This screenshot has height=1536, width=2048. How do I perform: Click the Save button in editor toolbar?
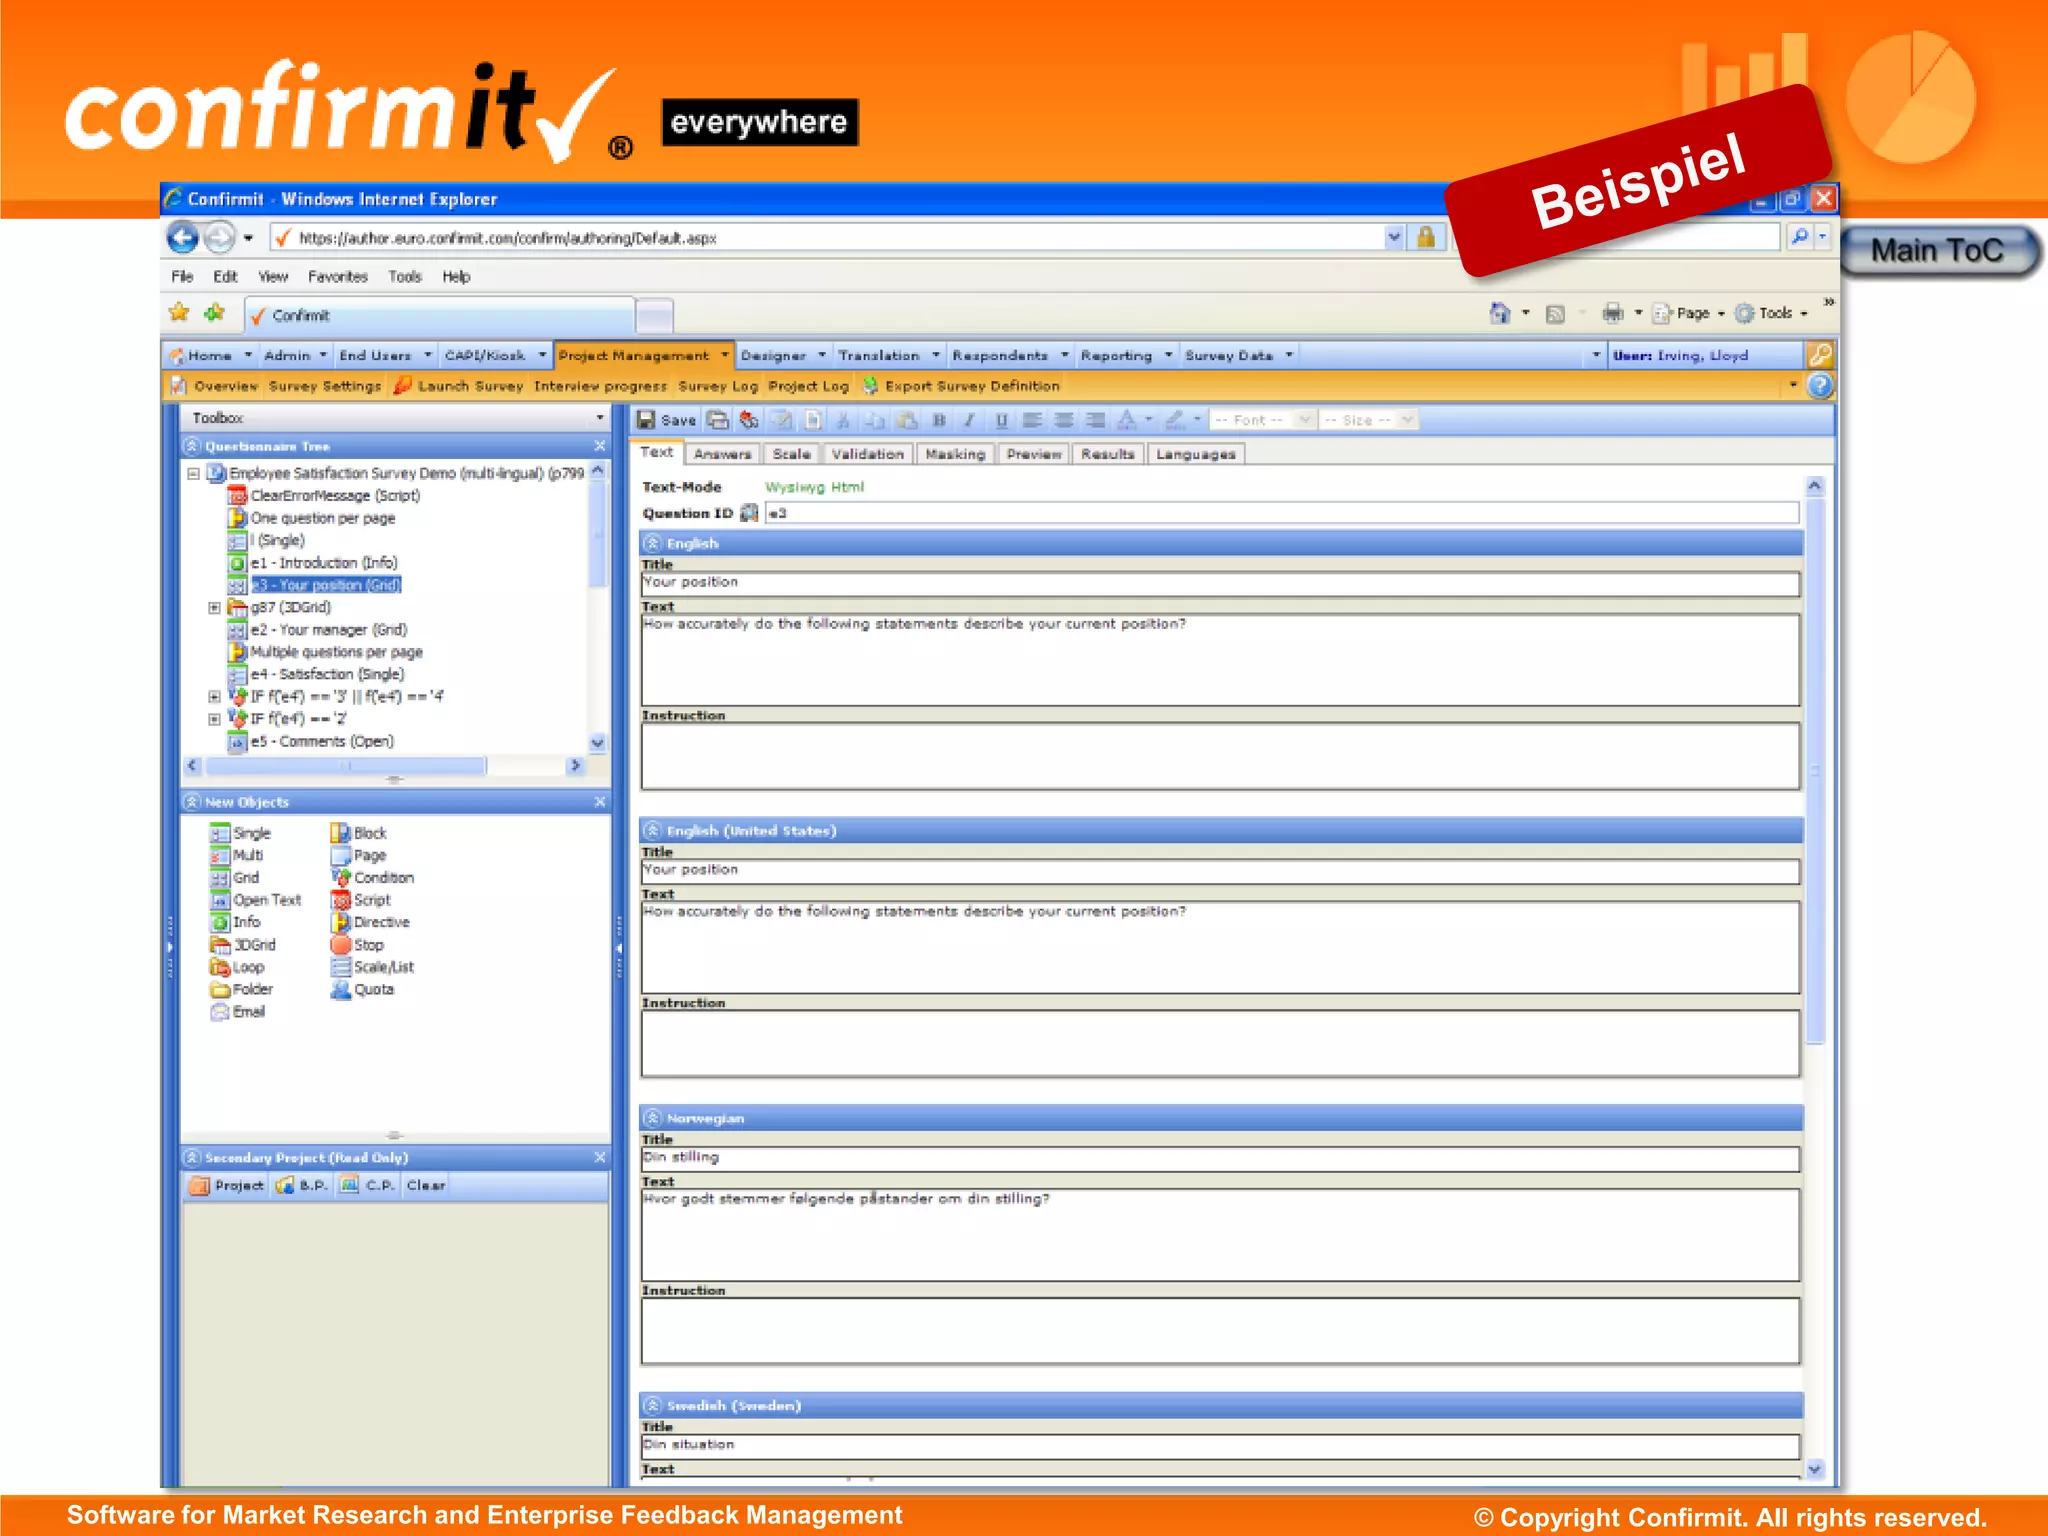coord(666,420)
